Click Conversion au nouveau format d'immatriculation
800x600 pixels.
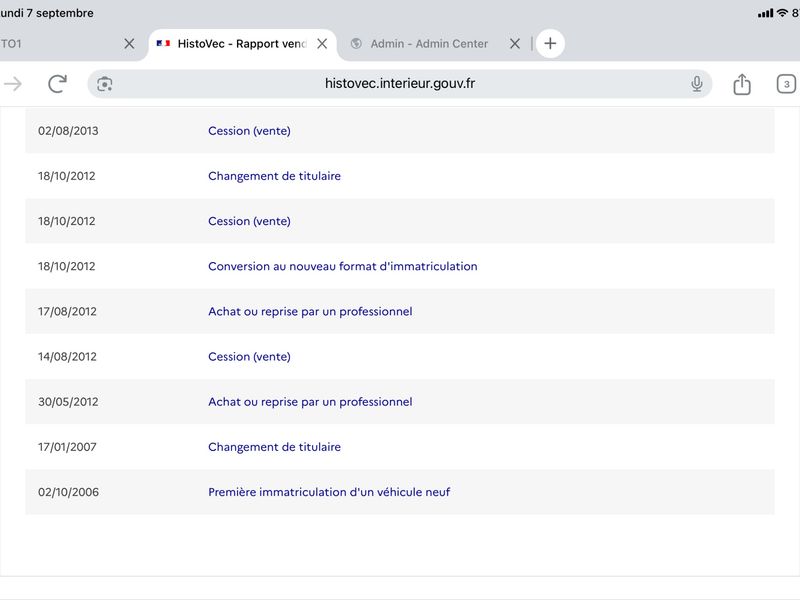(342, 266)
